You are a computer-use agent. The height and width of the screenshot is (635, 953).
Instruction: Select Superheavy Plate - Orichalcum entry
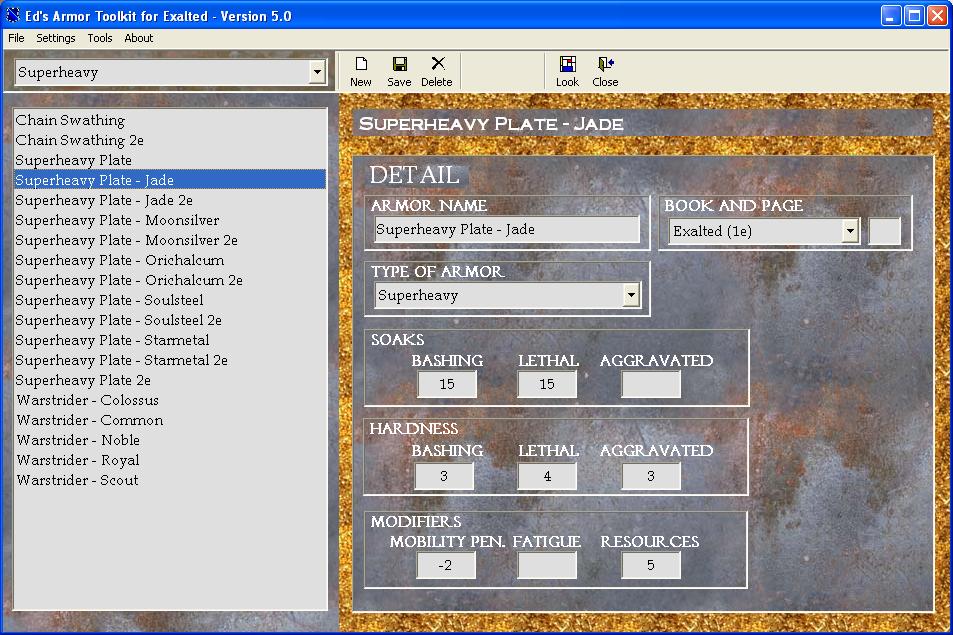tap(170, 260)
